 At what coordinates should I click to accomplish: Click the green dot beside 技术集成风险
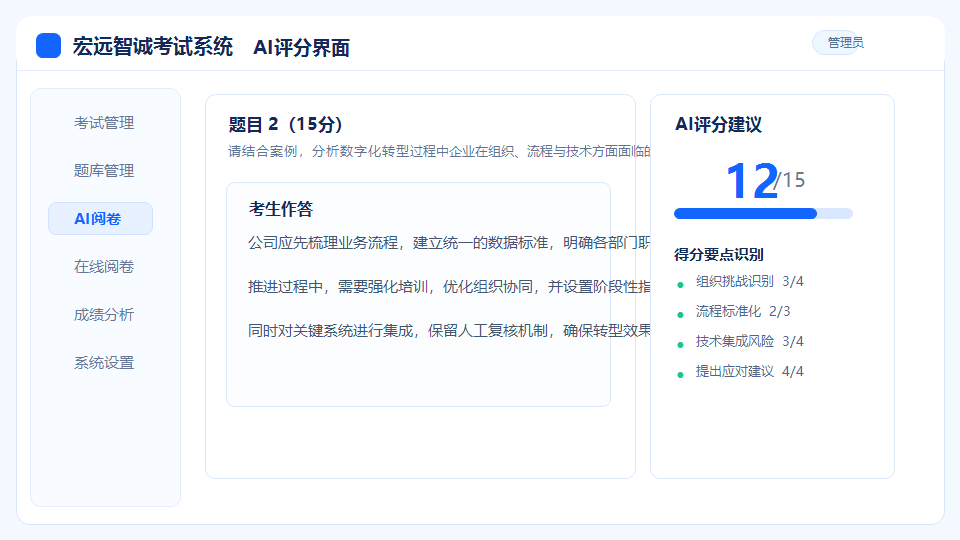680,345
